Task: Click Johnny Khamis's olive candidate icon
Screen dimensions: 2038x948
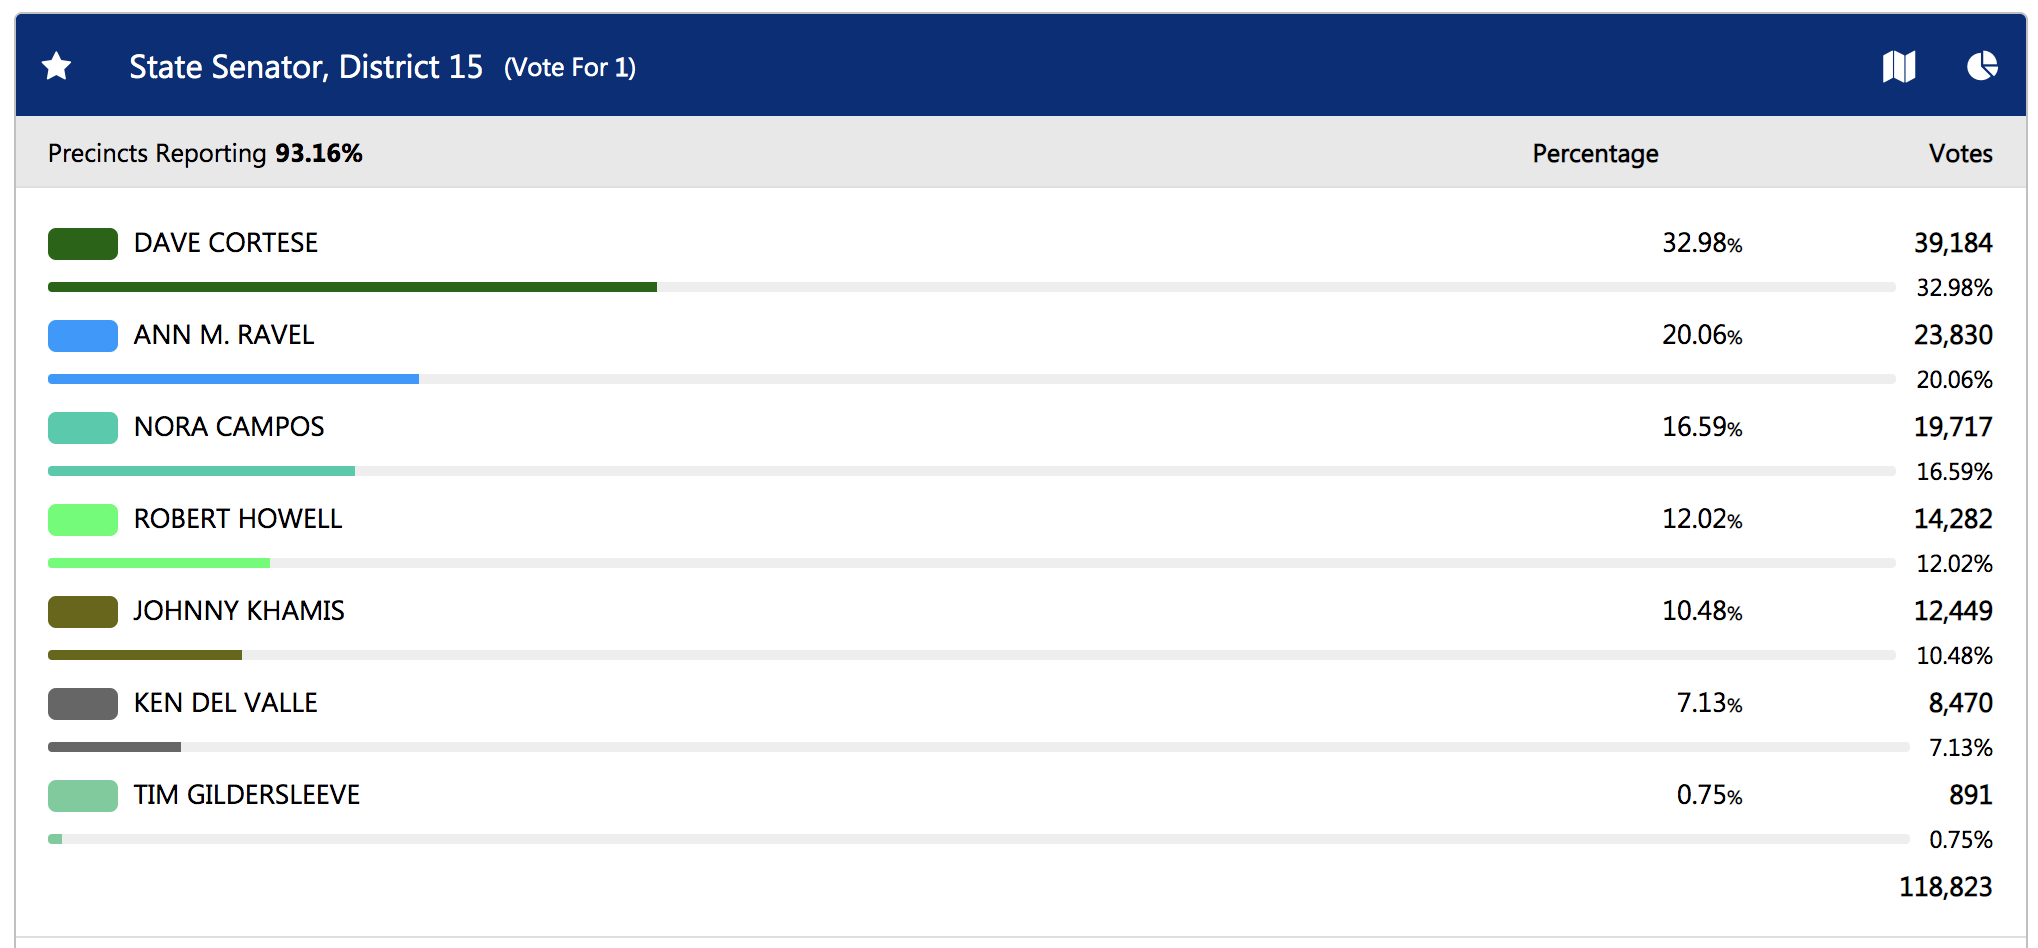Action: pos(81,611)
